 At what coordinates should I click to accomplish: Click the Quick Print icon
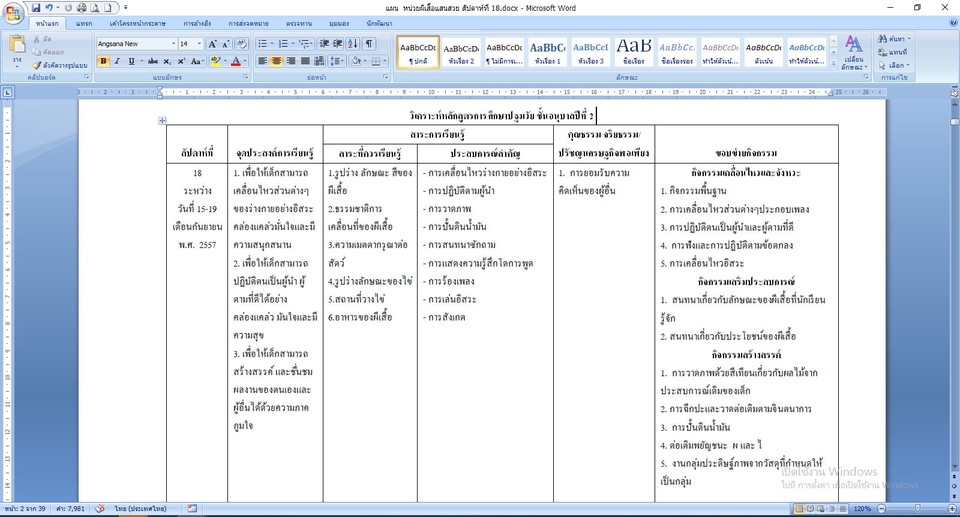(81, 8)
